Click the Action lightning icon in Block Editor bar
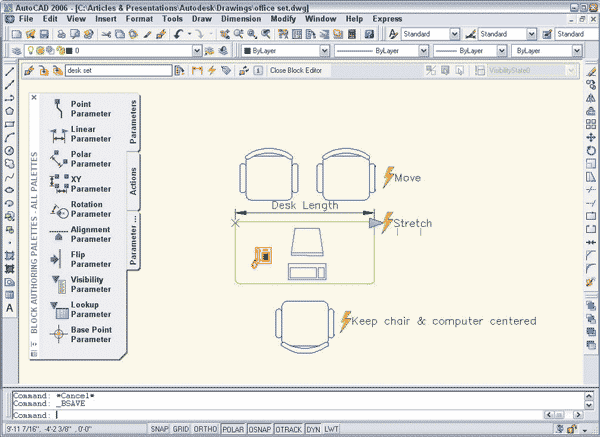This screenshot has height=437, width=600. pyautogui.click(x=212, y=70)
